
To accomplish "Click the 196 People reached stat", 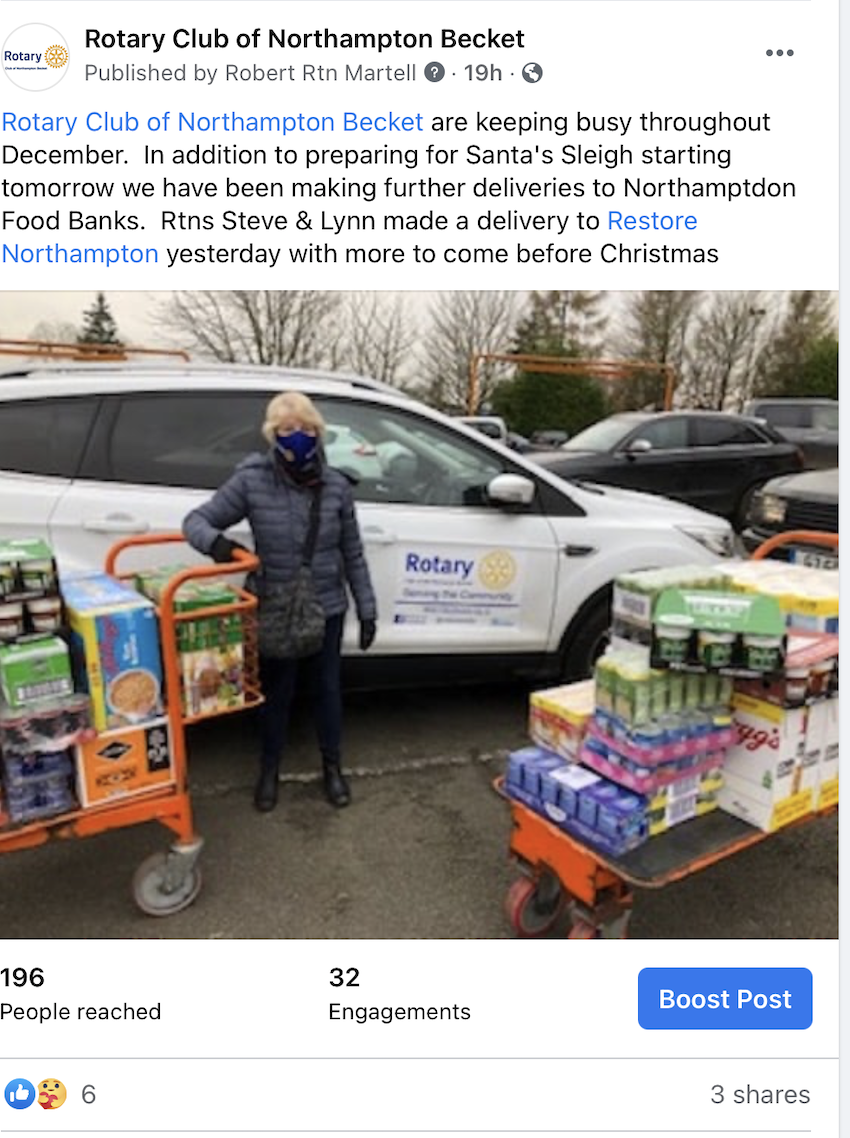I will (x=81, y=994).
